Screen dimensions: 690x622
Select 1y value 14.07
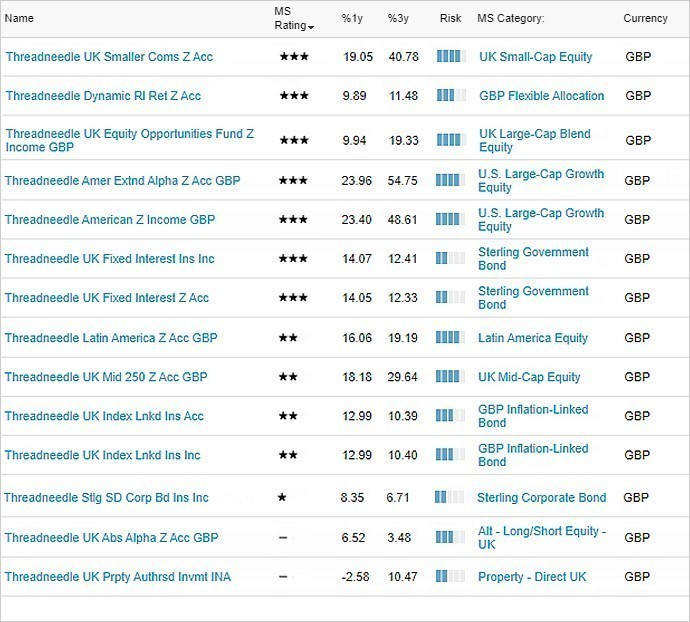click(357, 258)
